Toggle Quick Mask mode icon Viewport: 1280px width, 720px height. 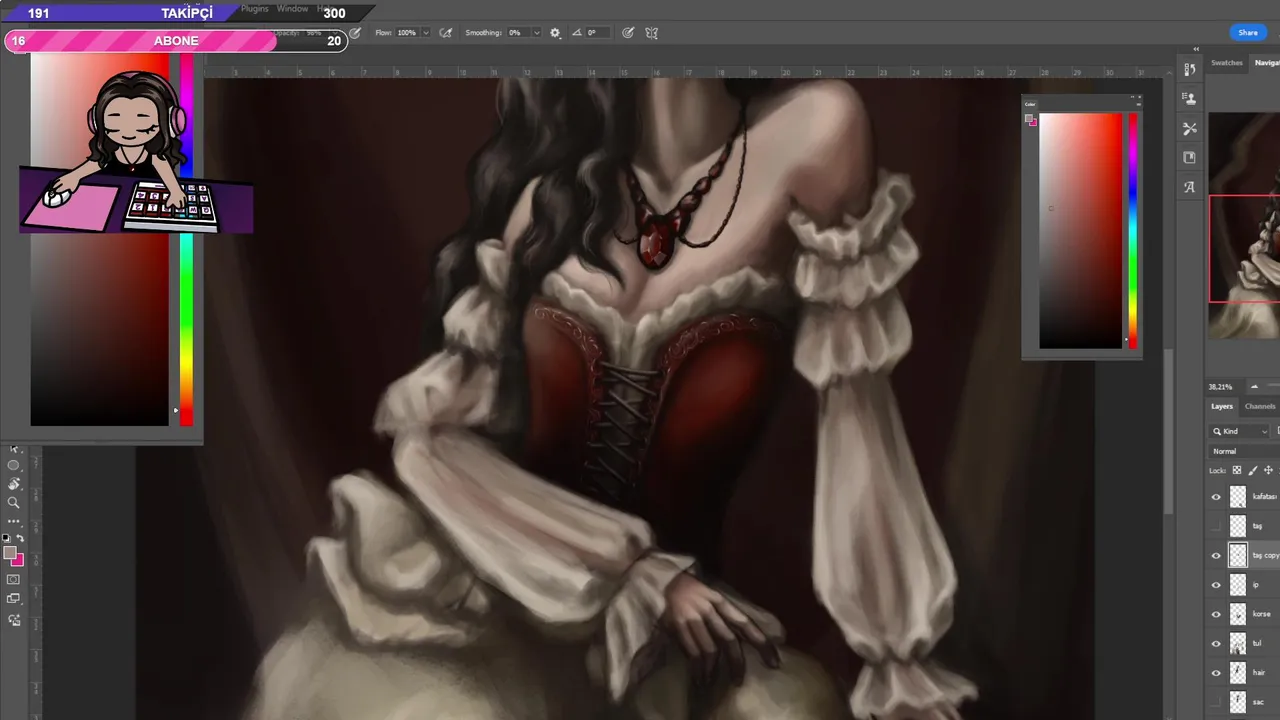tap(13, 580)
